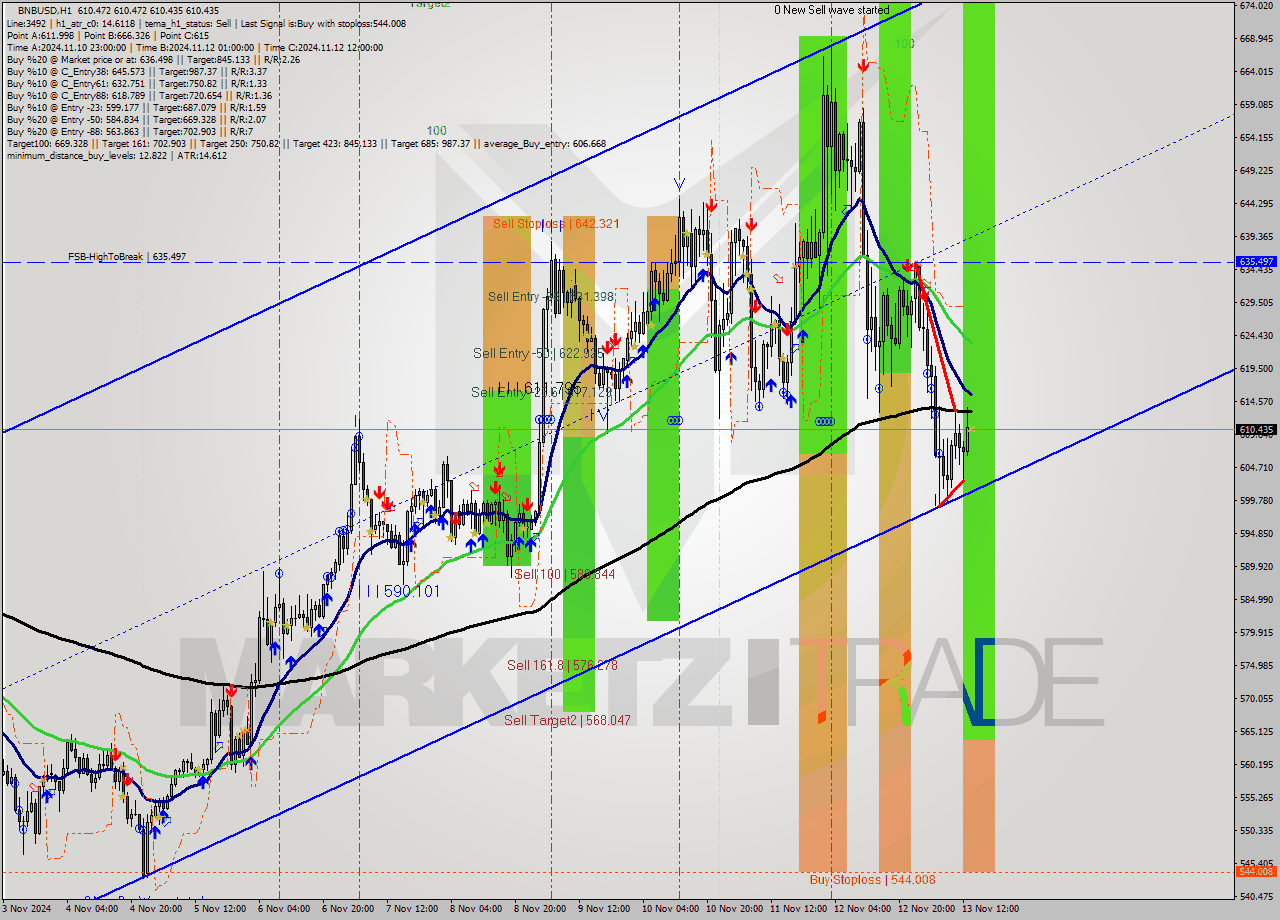Click the 664.015 price axis label
Image resolution: width=1280 pixels, height=920 pixels.
1258,71
